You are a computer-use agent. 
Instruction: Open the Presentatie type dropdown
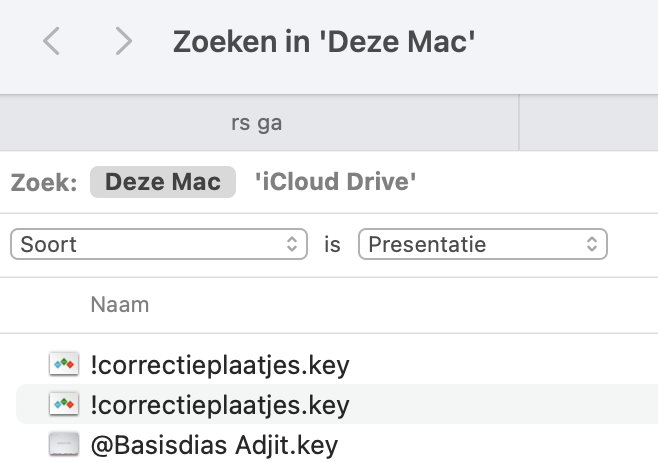coord(482,244)
